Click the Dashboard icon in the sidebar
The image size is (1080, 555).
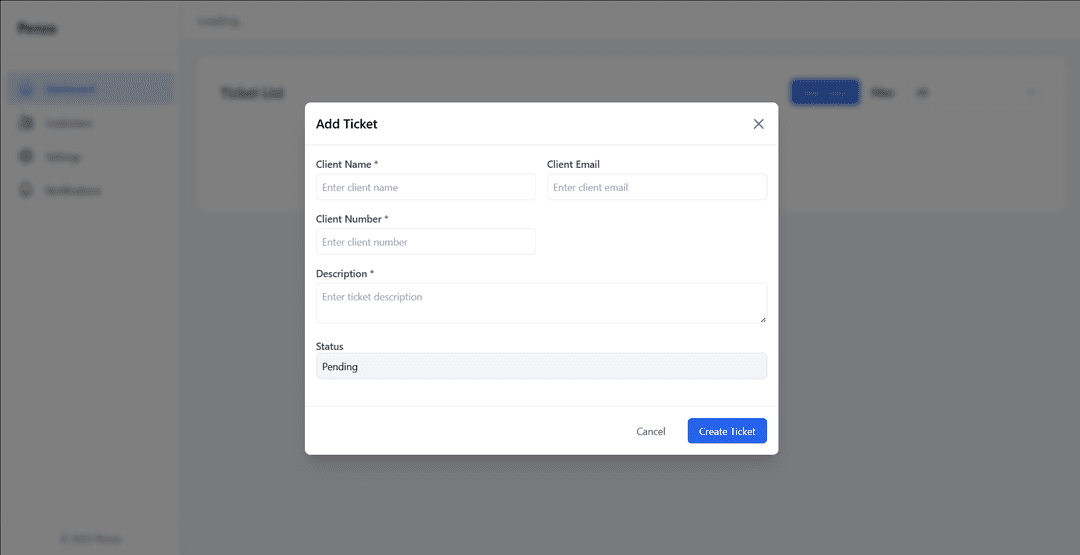pos(27,89)
